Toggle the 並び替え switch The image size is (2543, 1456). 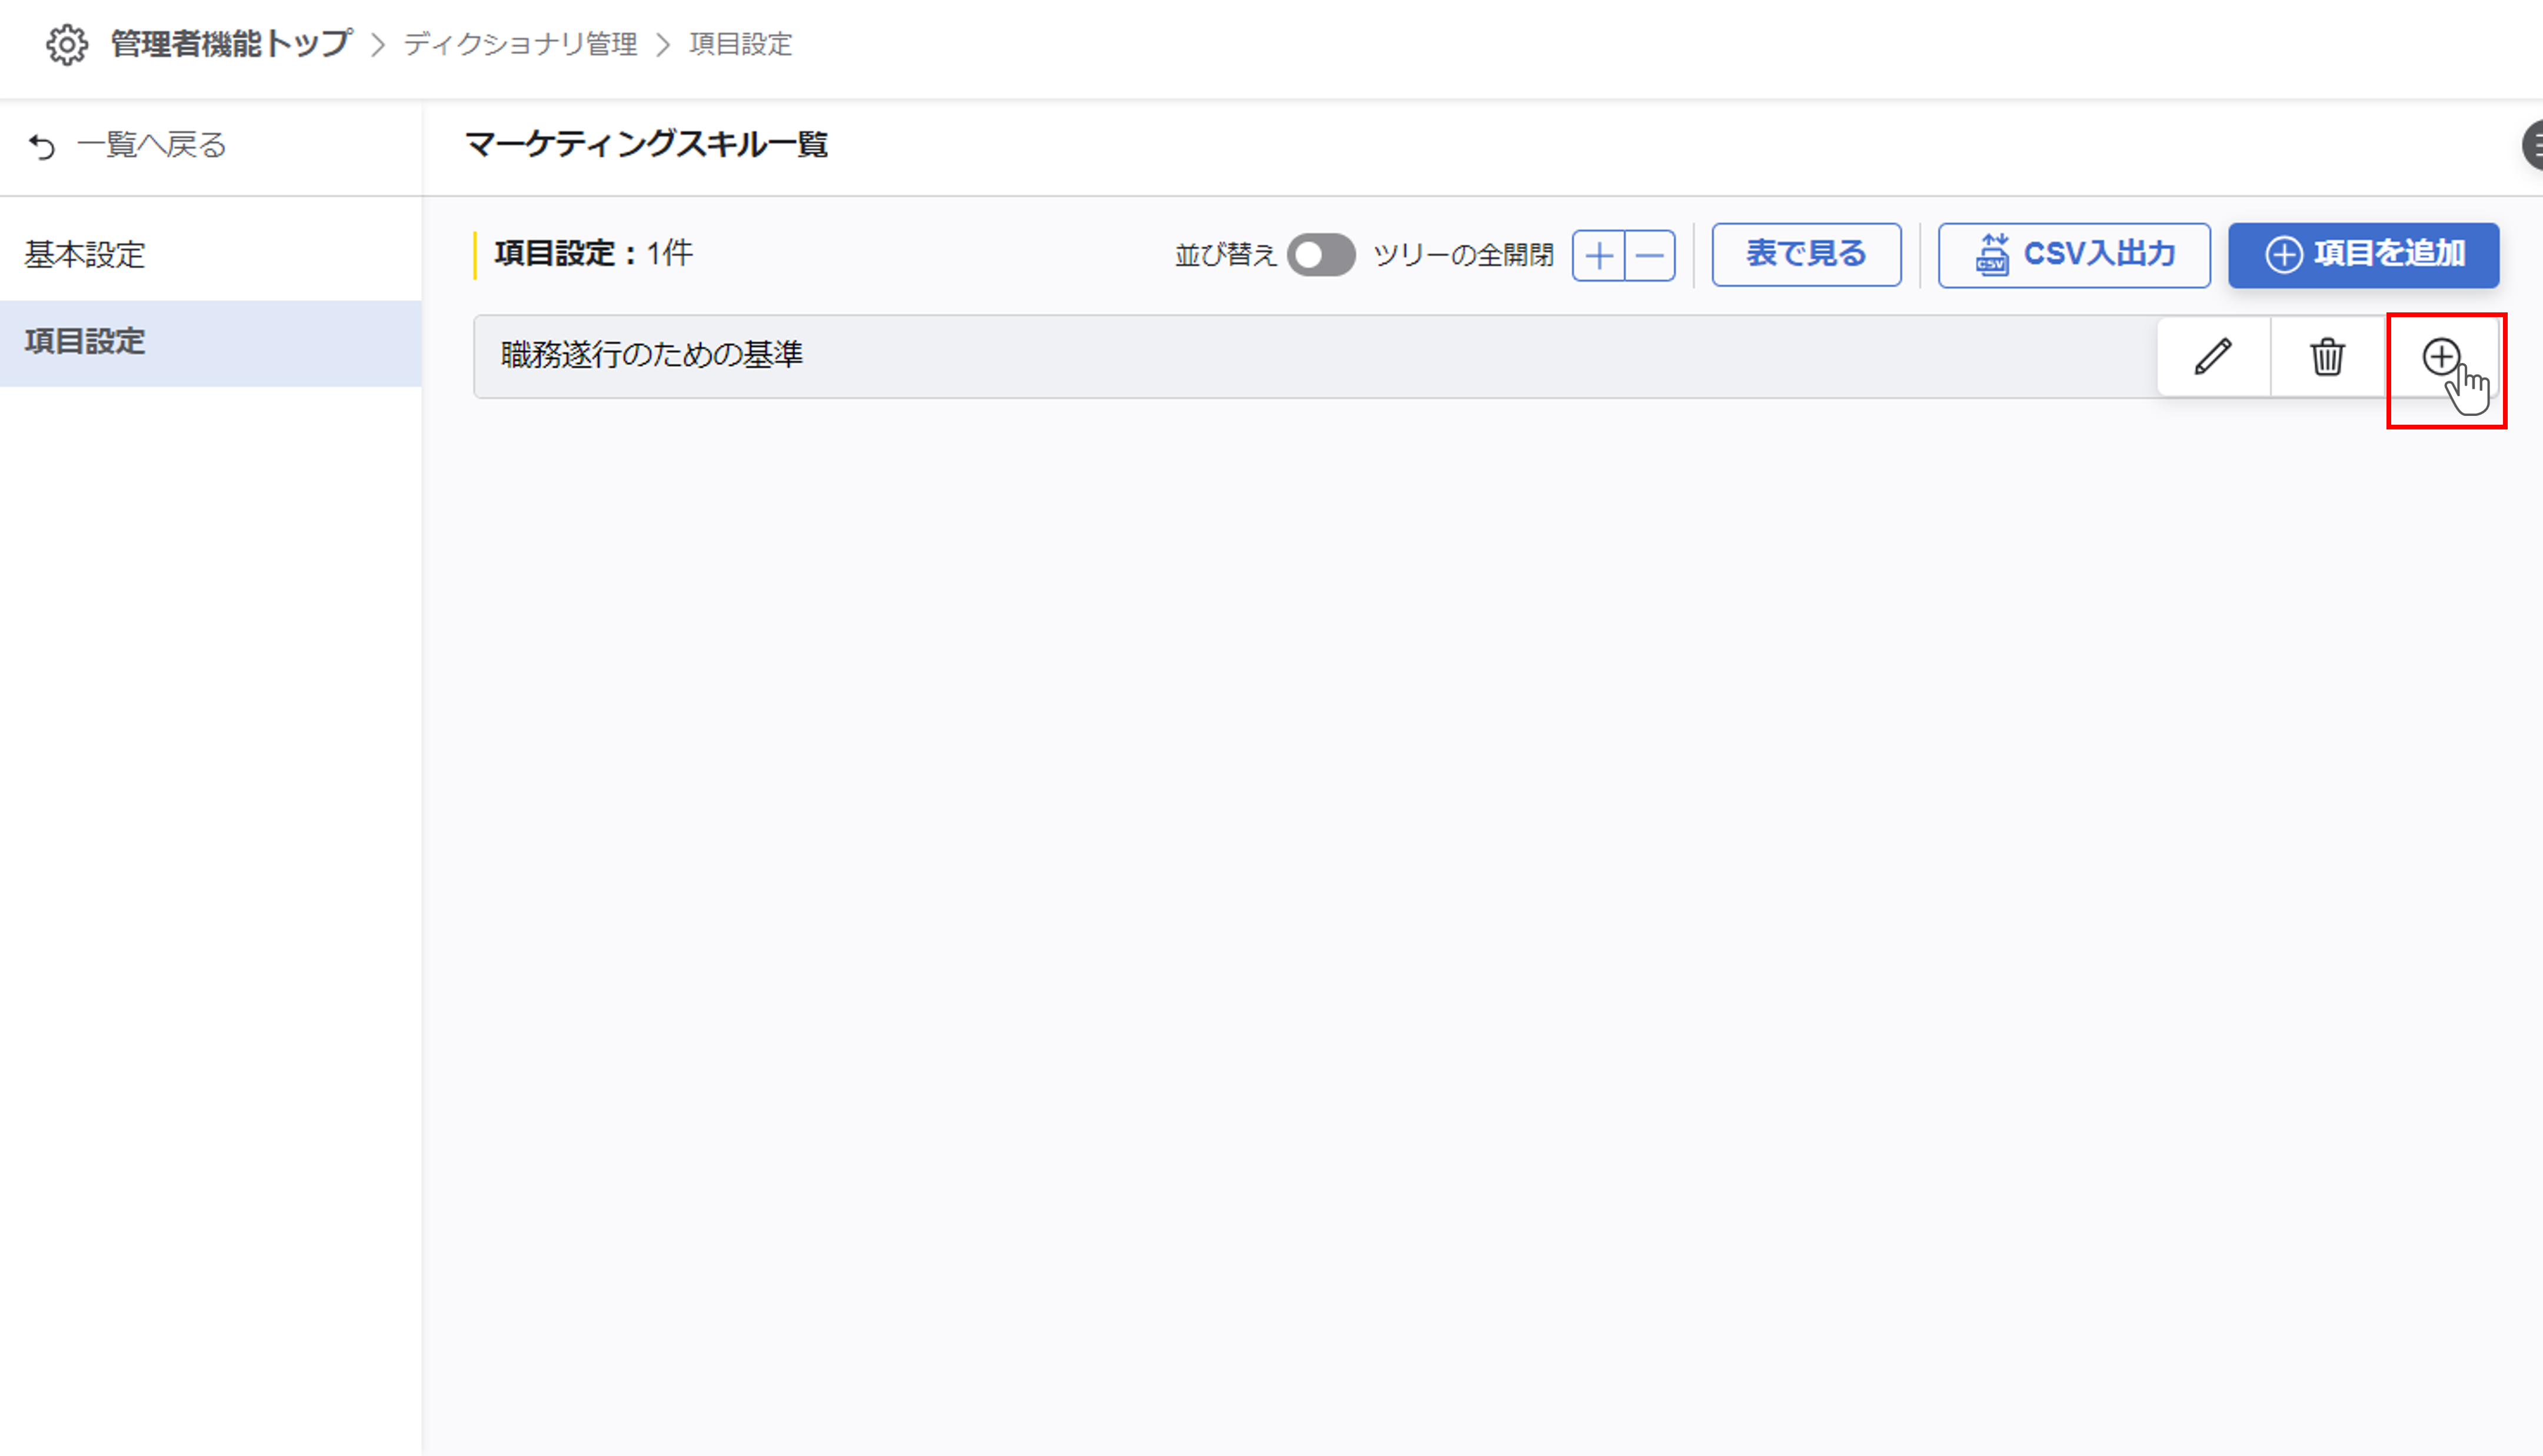(1320, 255)
